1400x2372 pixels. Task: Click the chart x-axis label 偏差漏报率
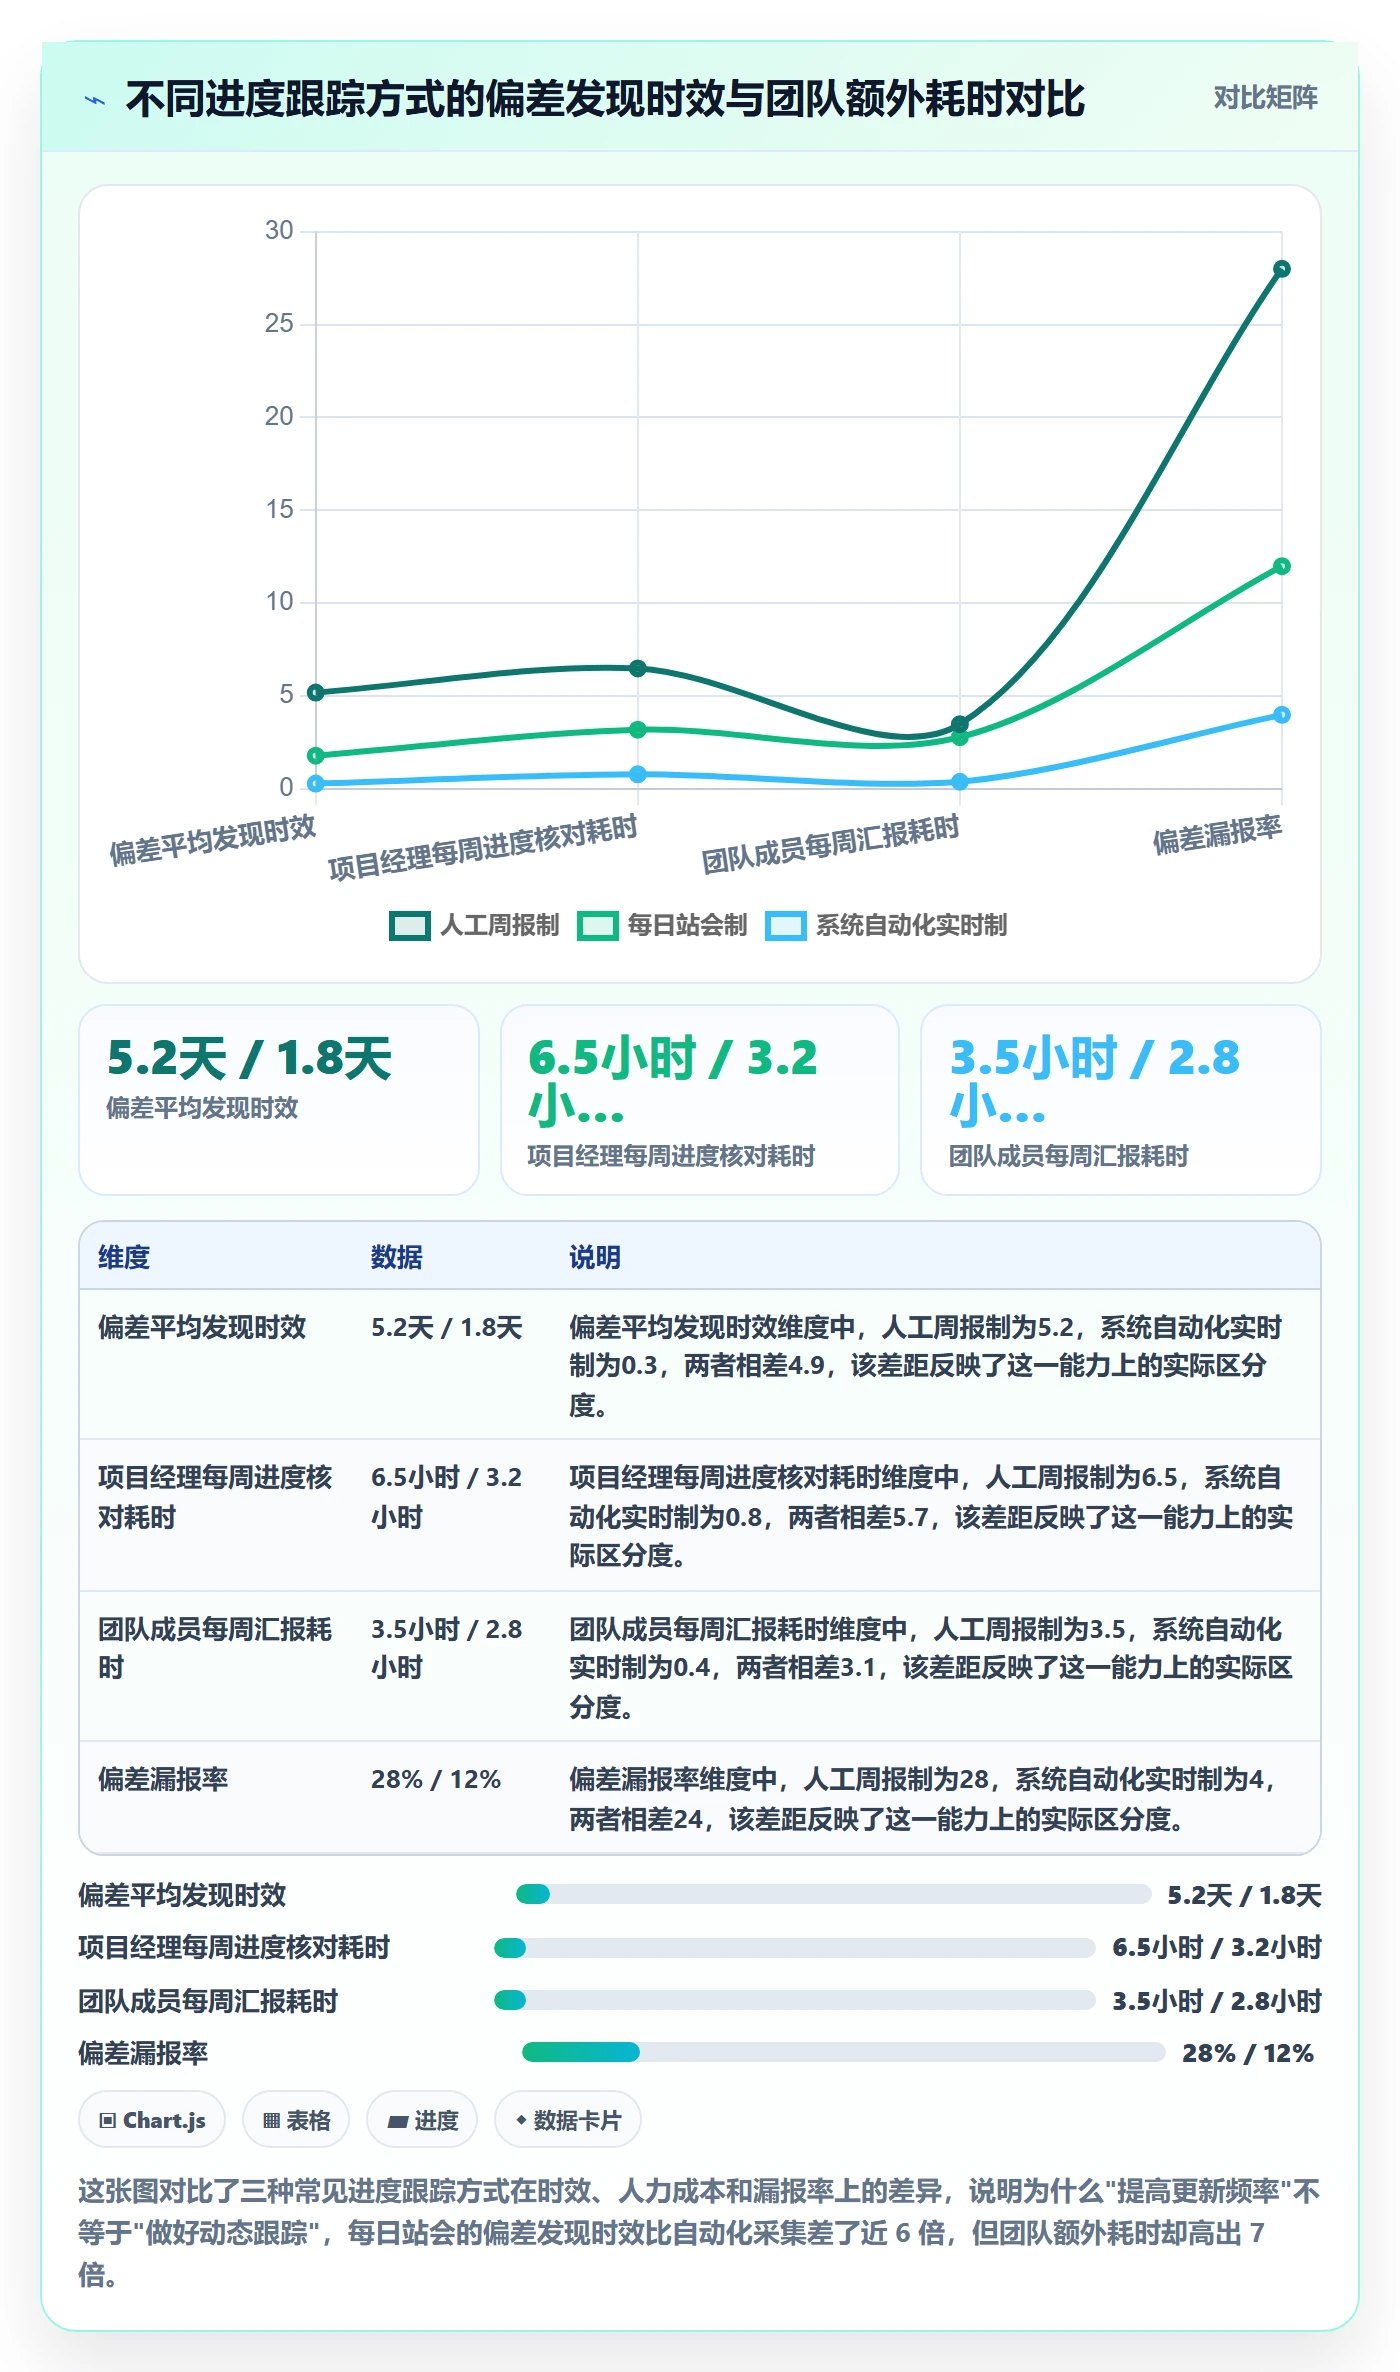click(1218, 835)
